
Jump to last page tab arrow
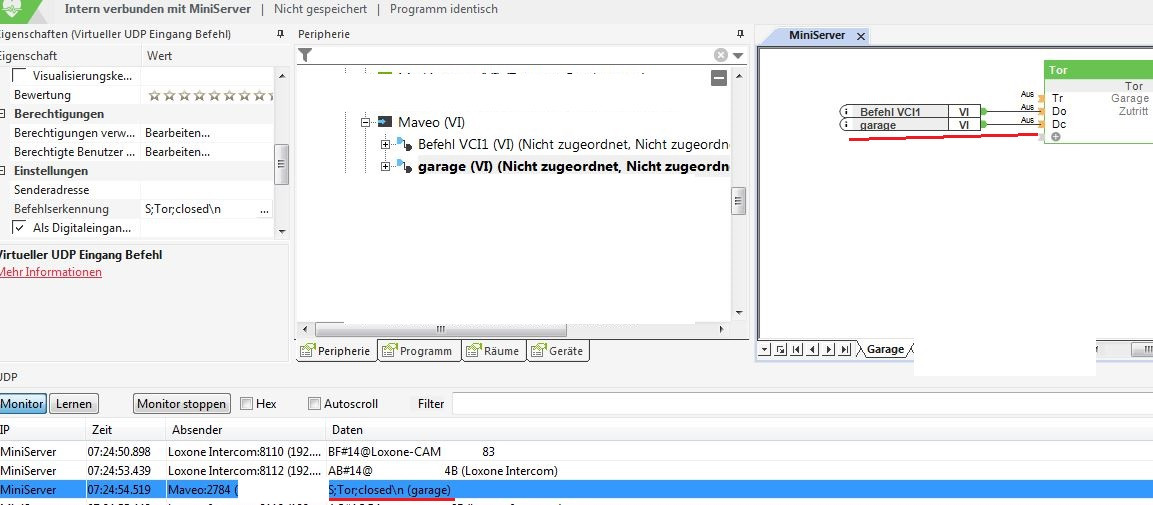[845, 350]
